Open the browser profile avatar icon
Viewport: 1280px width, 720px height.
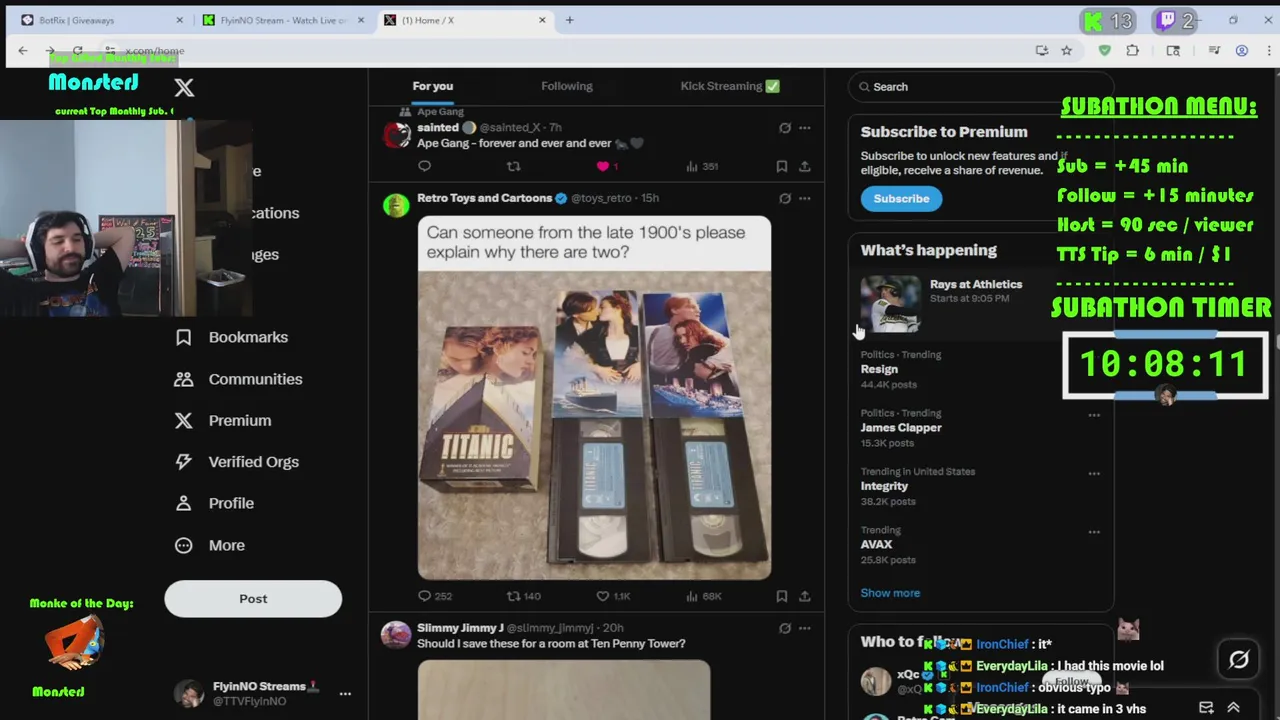[1241, 50]
